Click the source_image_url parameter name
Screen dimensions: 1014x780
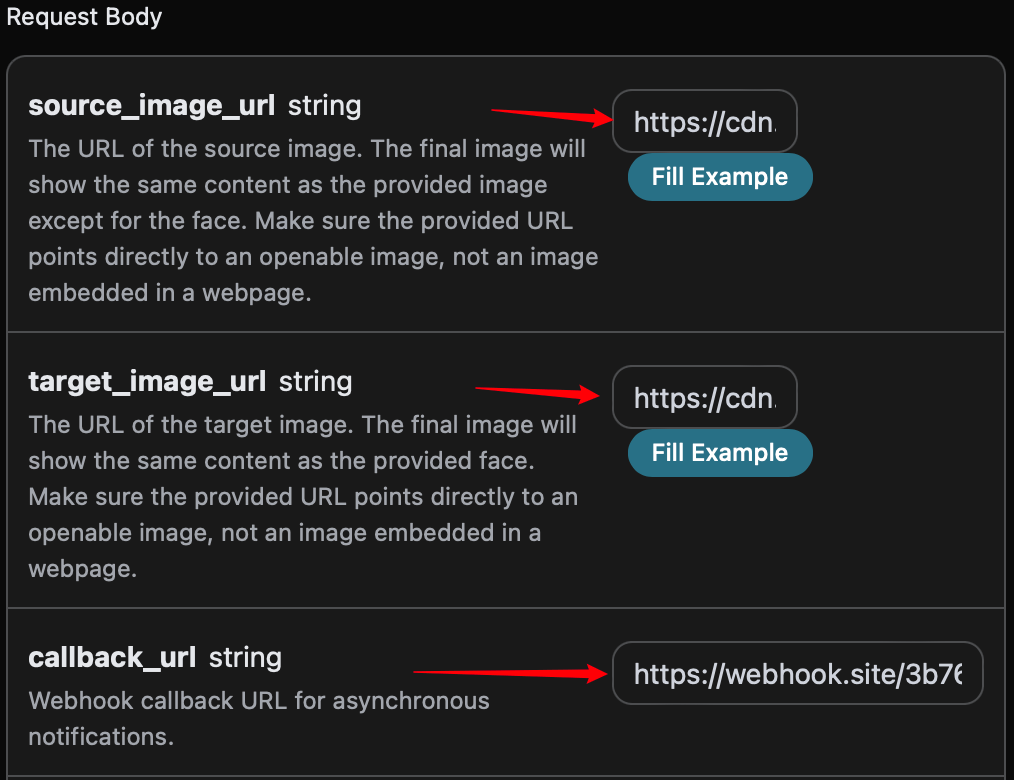[x=151, y=106]
